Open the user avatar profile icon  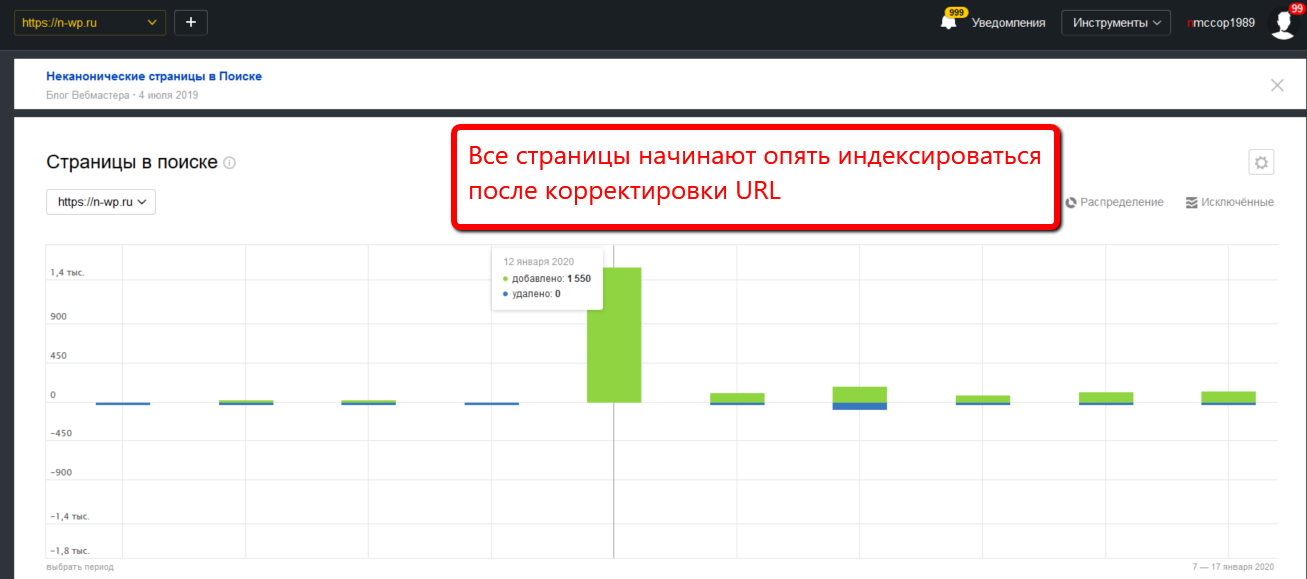point(1283,23)
